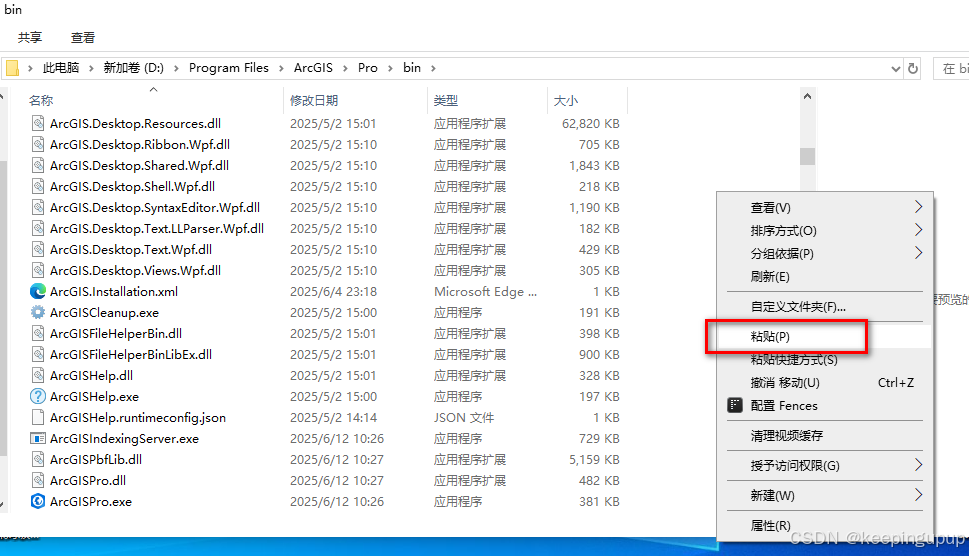Click the ArcGISIndexingServer.exe file icon

click(x=38, y=439)
